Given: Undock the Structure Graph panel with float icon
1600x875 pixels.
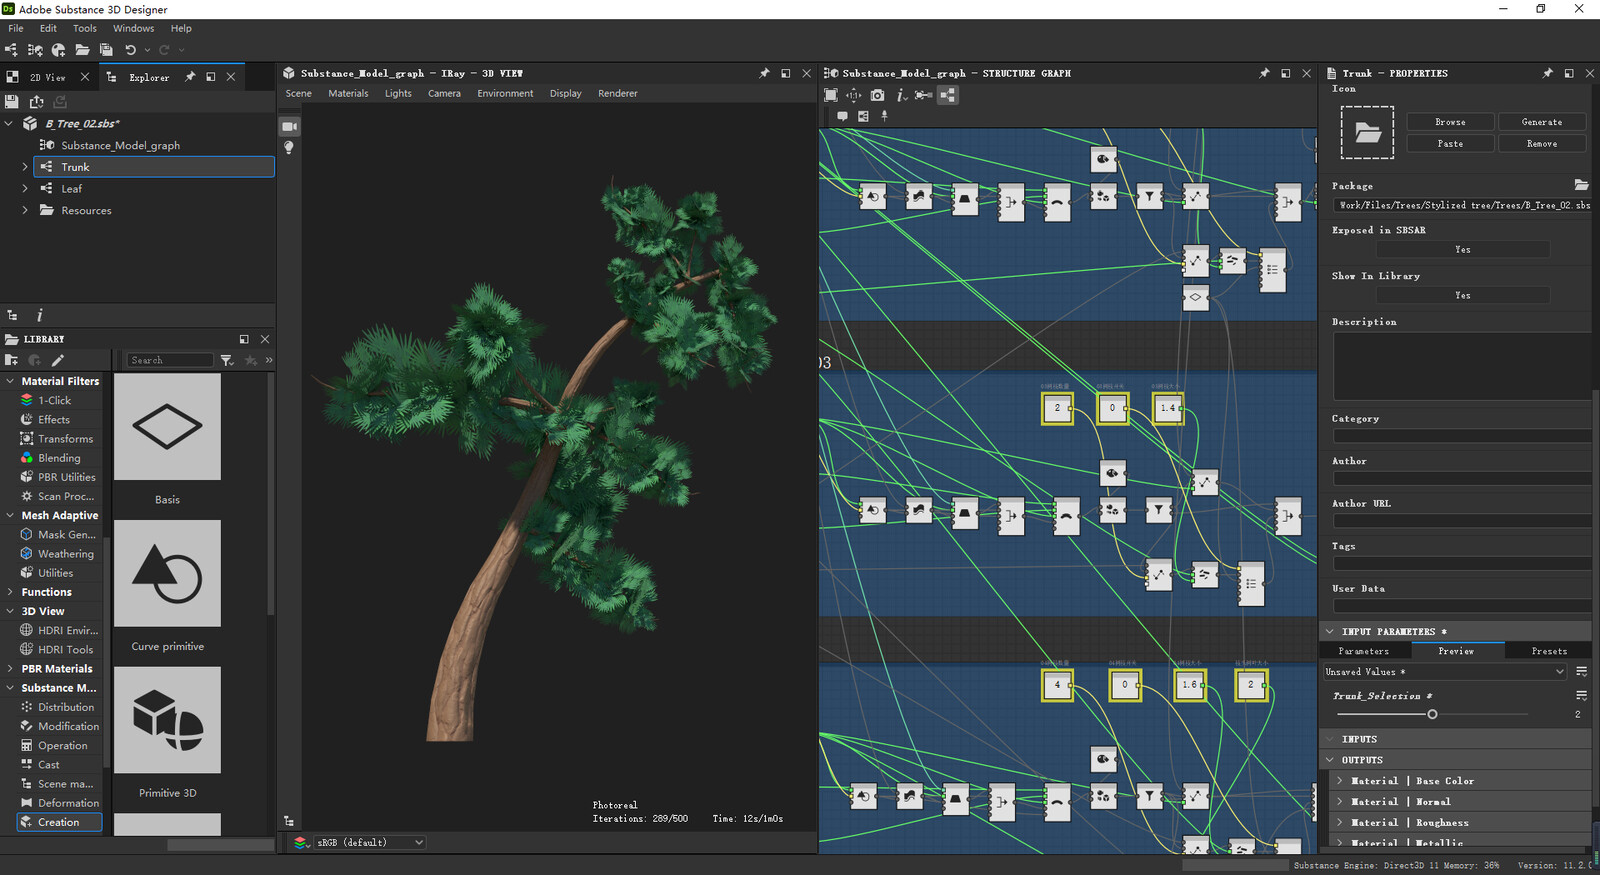Looking at the screenshot, I should point(1286,73).
